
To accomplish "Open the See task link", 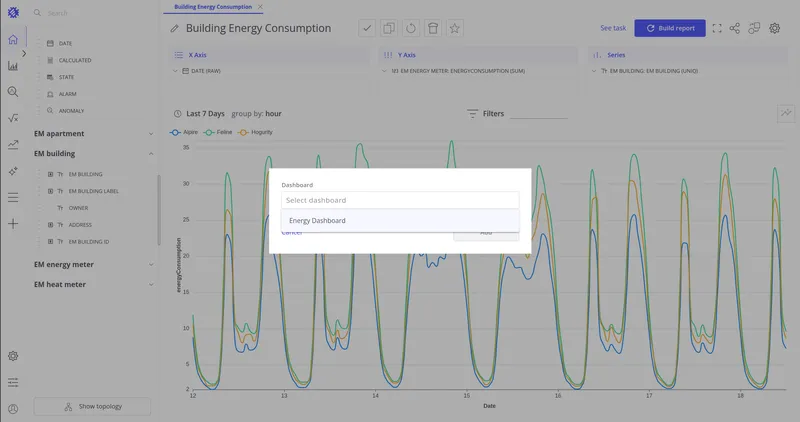I will point(613,28).
